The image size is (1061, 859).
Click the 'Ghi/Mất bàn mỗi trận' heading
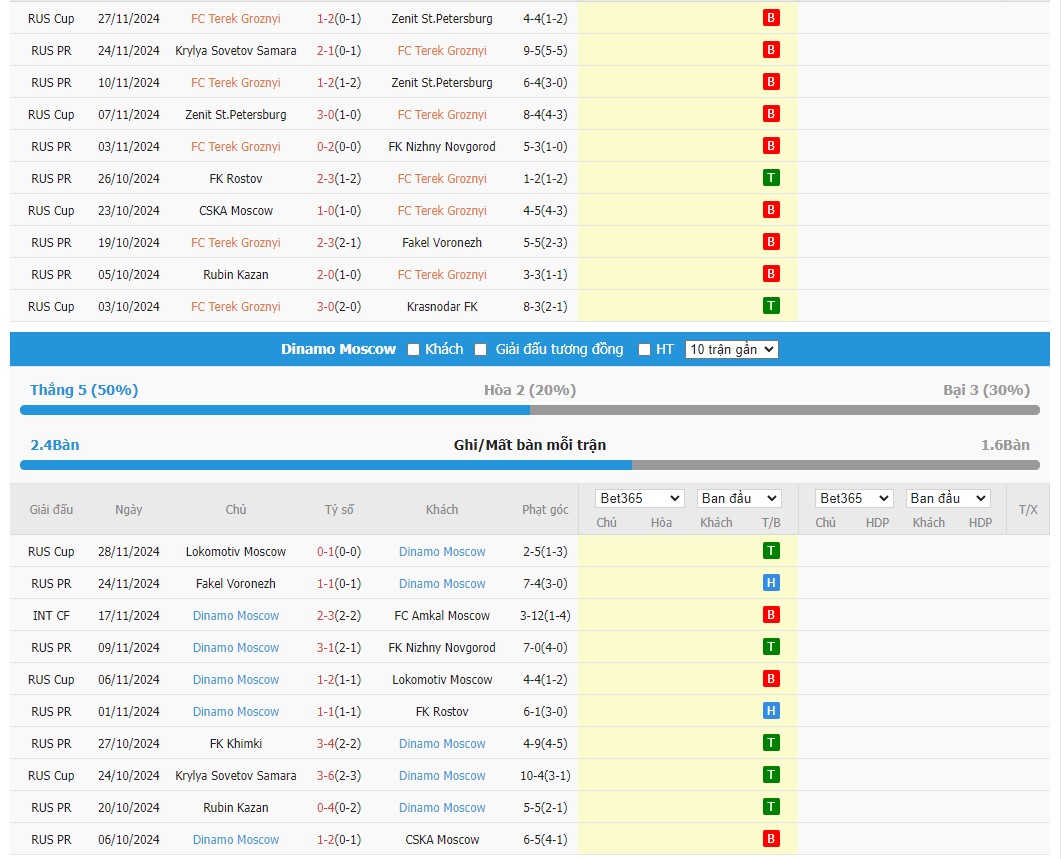click(530, 445)
